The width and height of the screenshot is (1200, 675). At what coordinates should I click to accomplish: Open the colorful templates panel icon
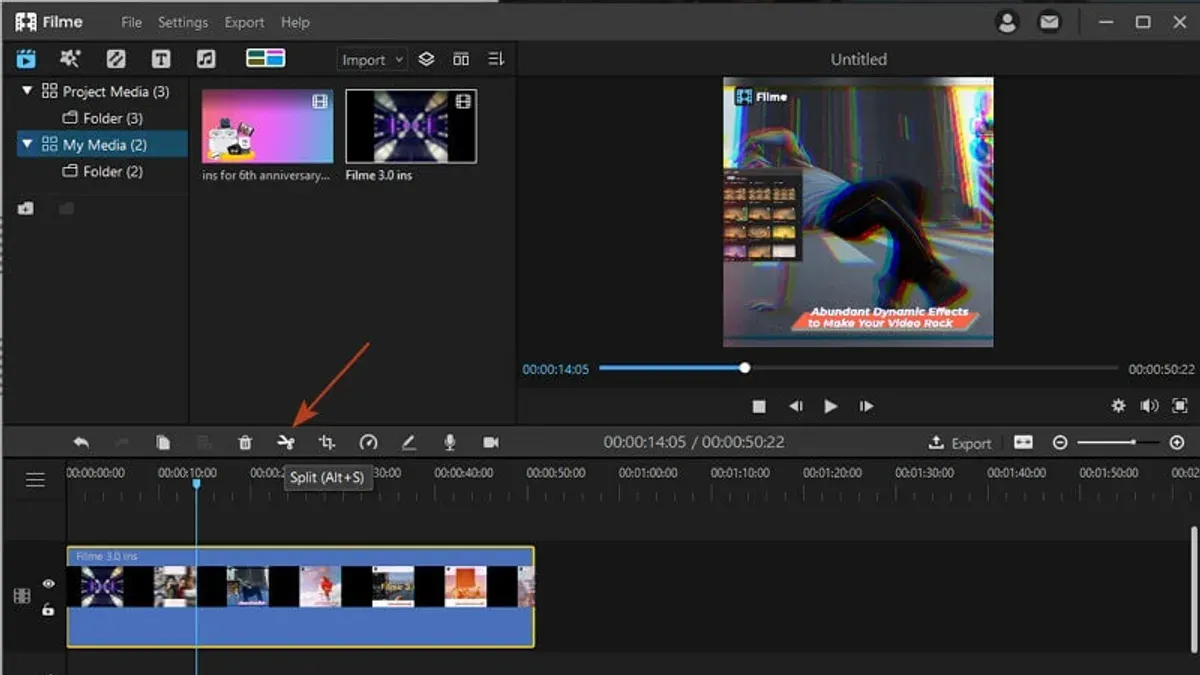266,59
